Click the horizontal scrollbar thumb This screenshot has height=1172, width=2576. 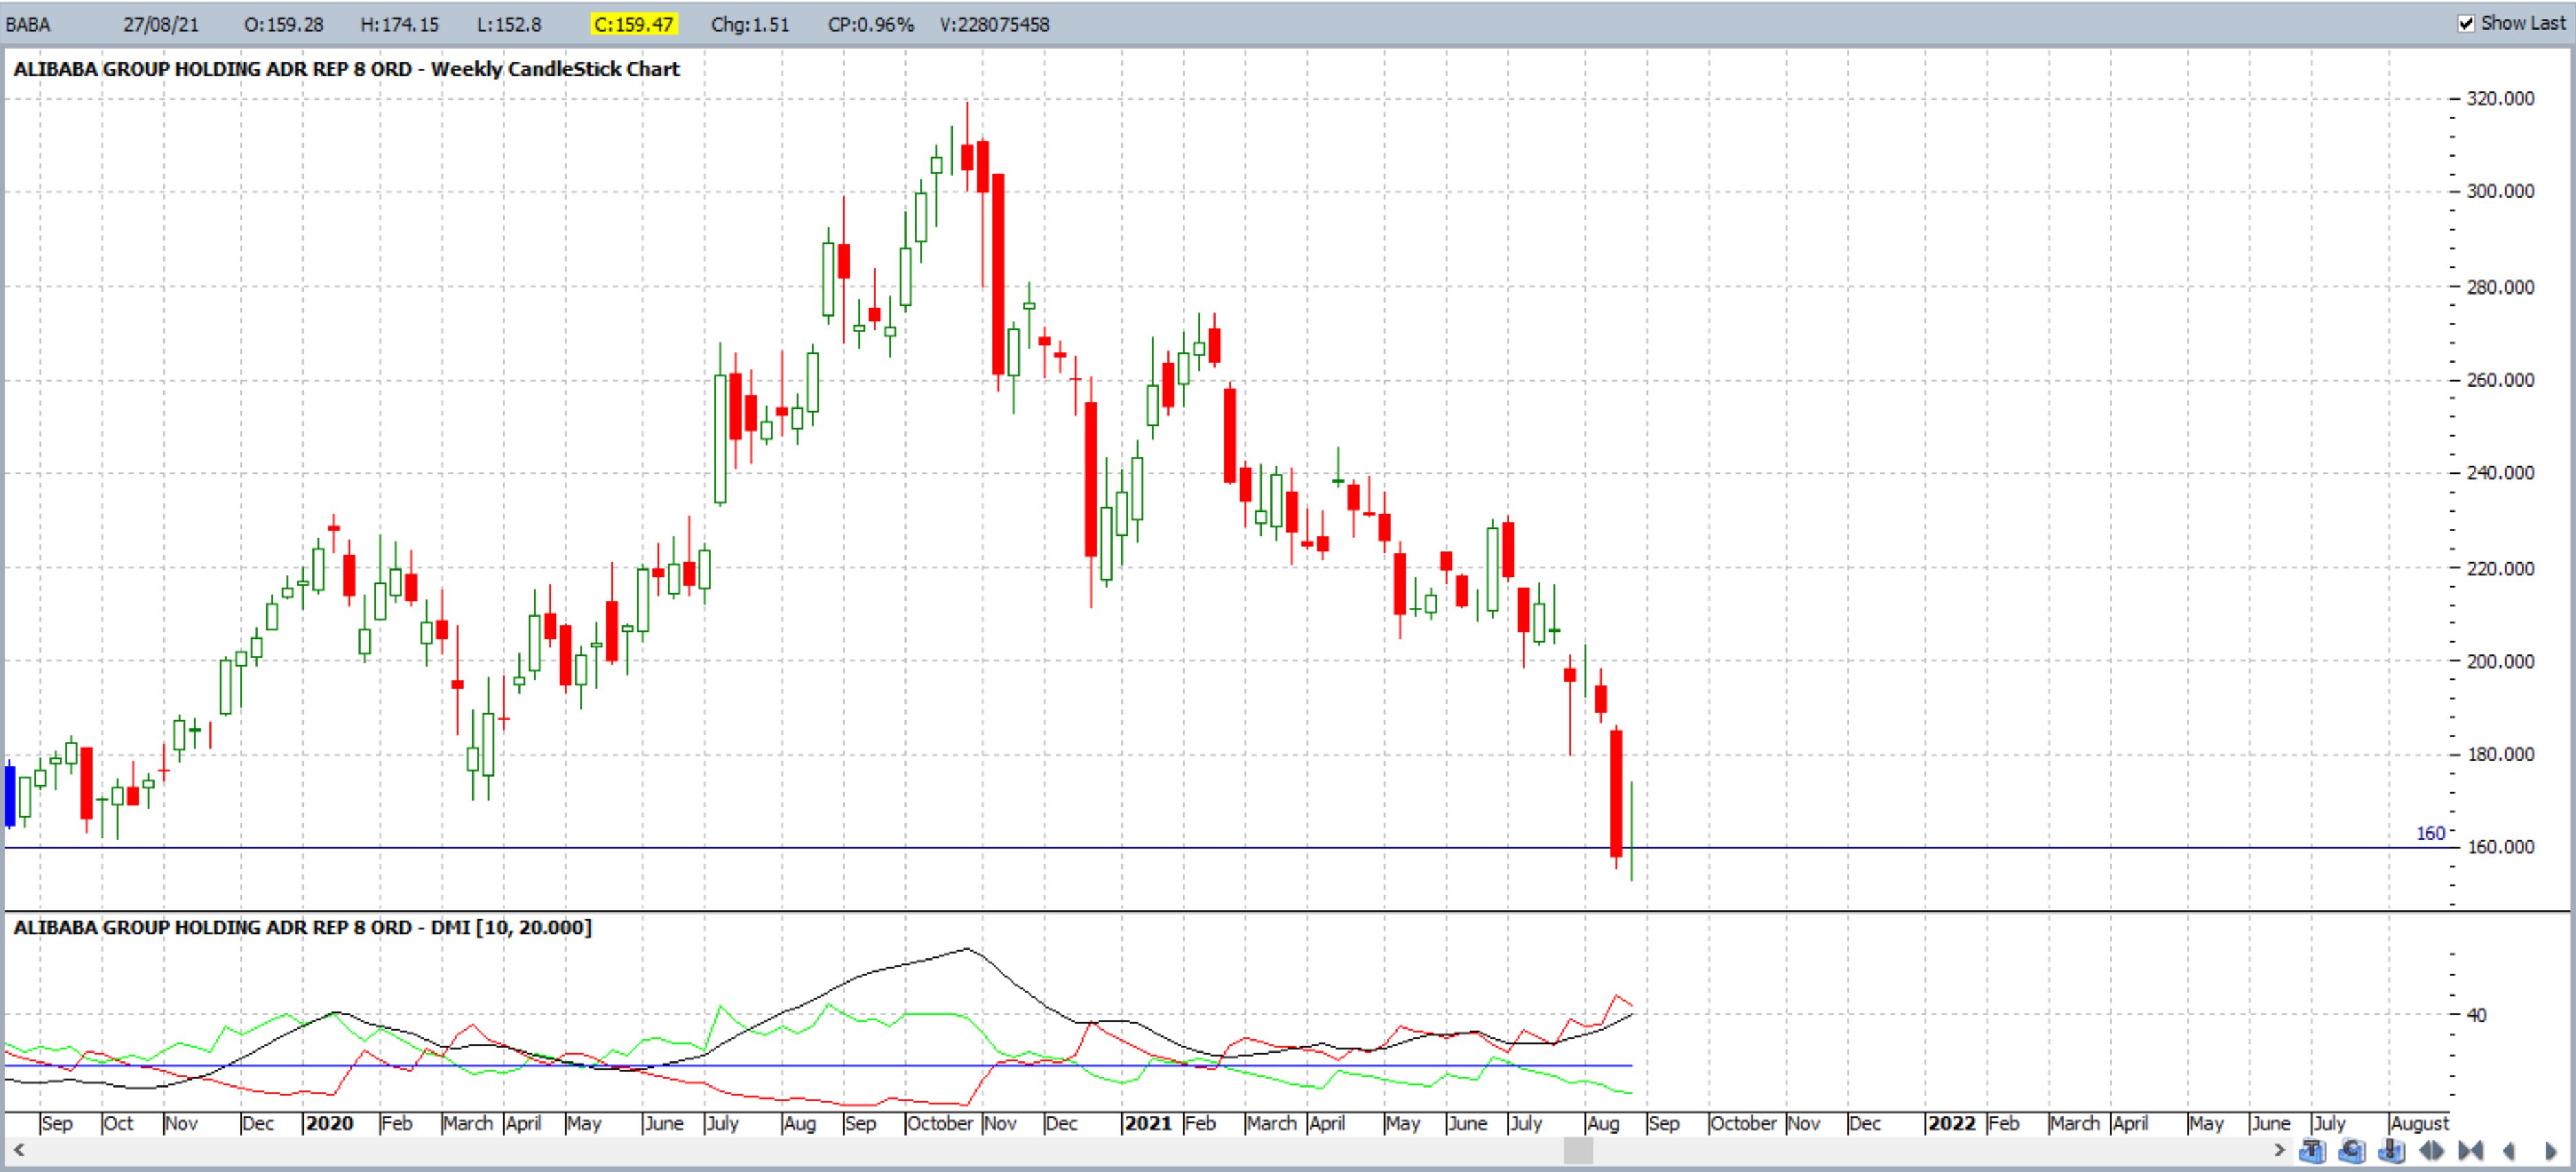[x=1578, y=1151]
